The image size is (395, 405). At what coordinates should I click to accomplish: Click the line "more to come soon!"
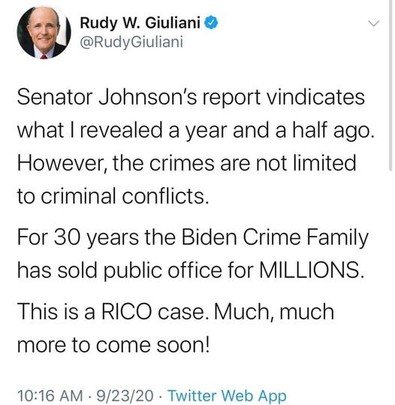coord(113,345)
